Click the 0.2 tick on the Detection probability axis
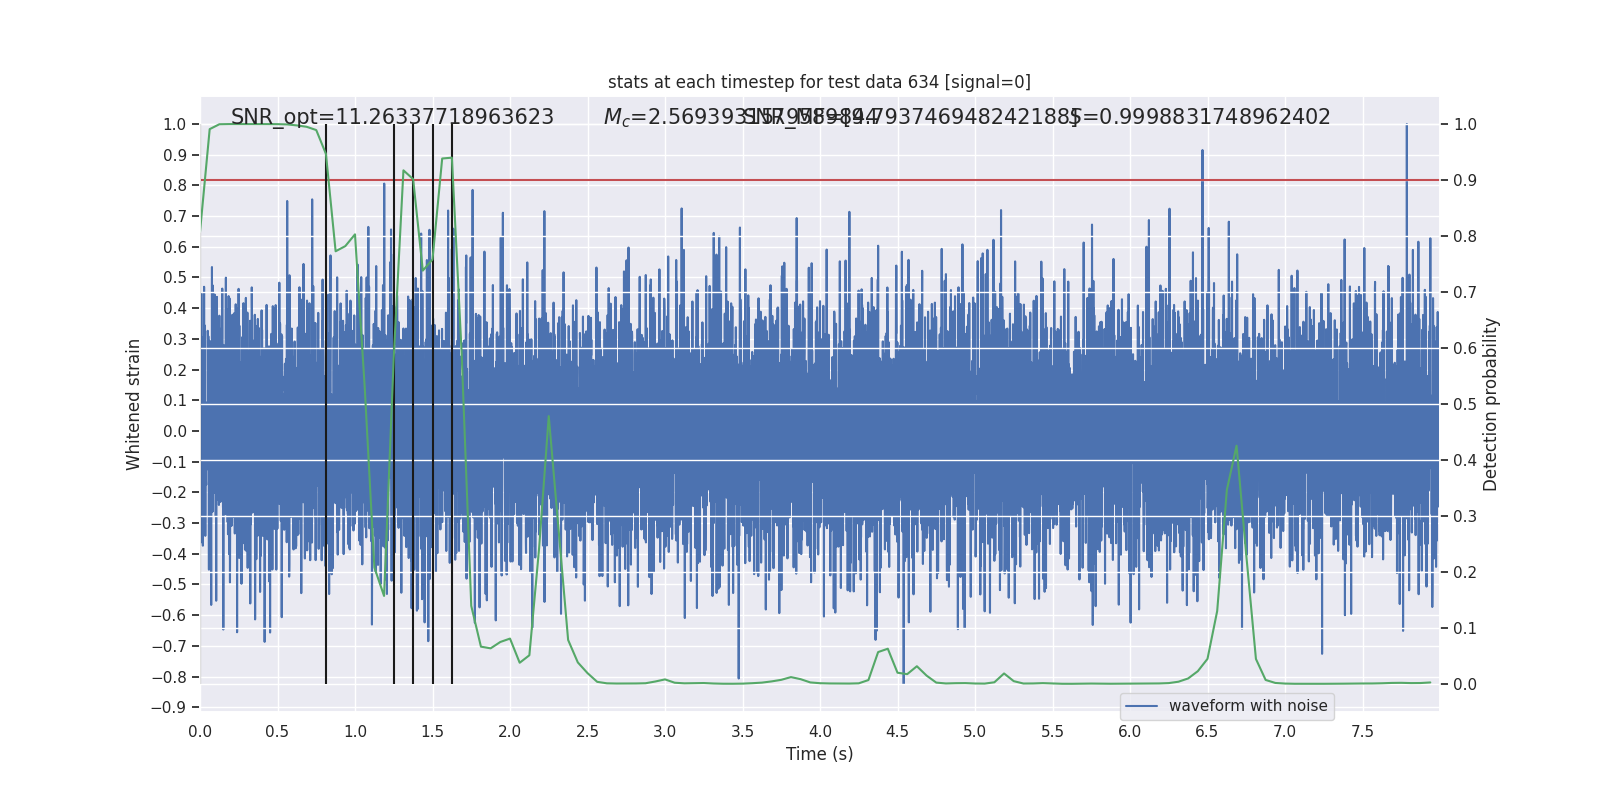This screenshot has width=1600, height=800. point(1465,572)
